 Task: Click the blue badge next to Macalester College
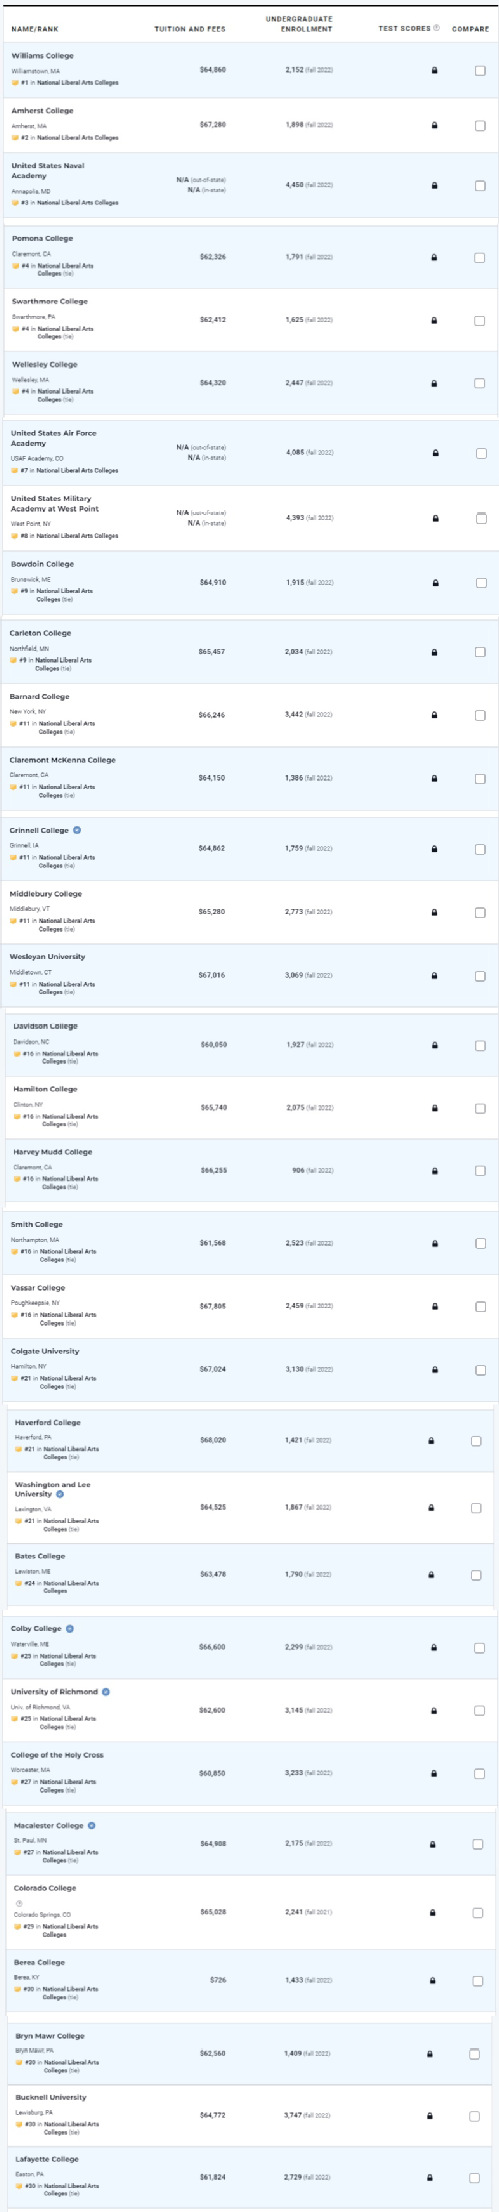tap(92, 1825)
